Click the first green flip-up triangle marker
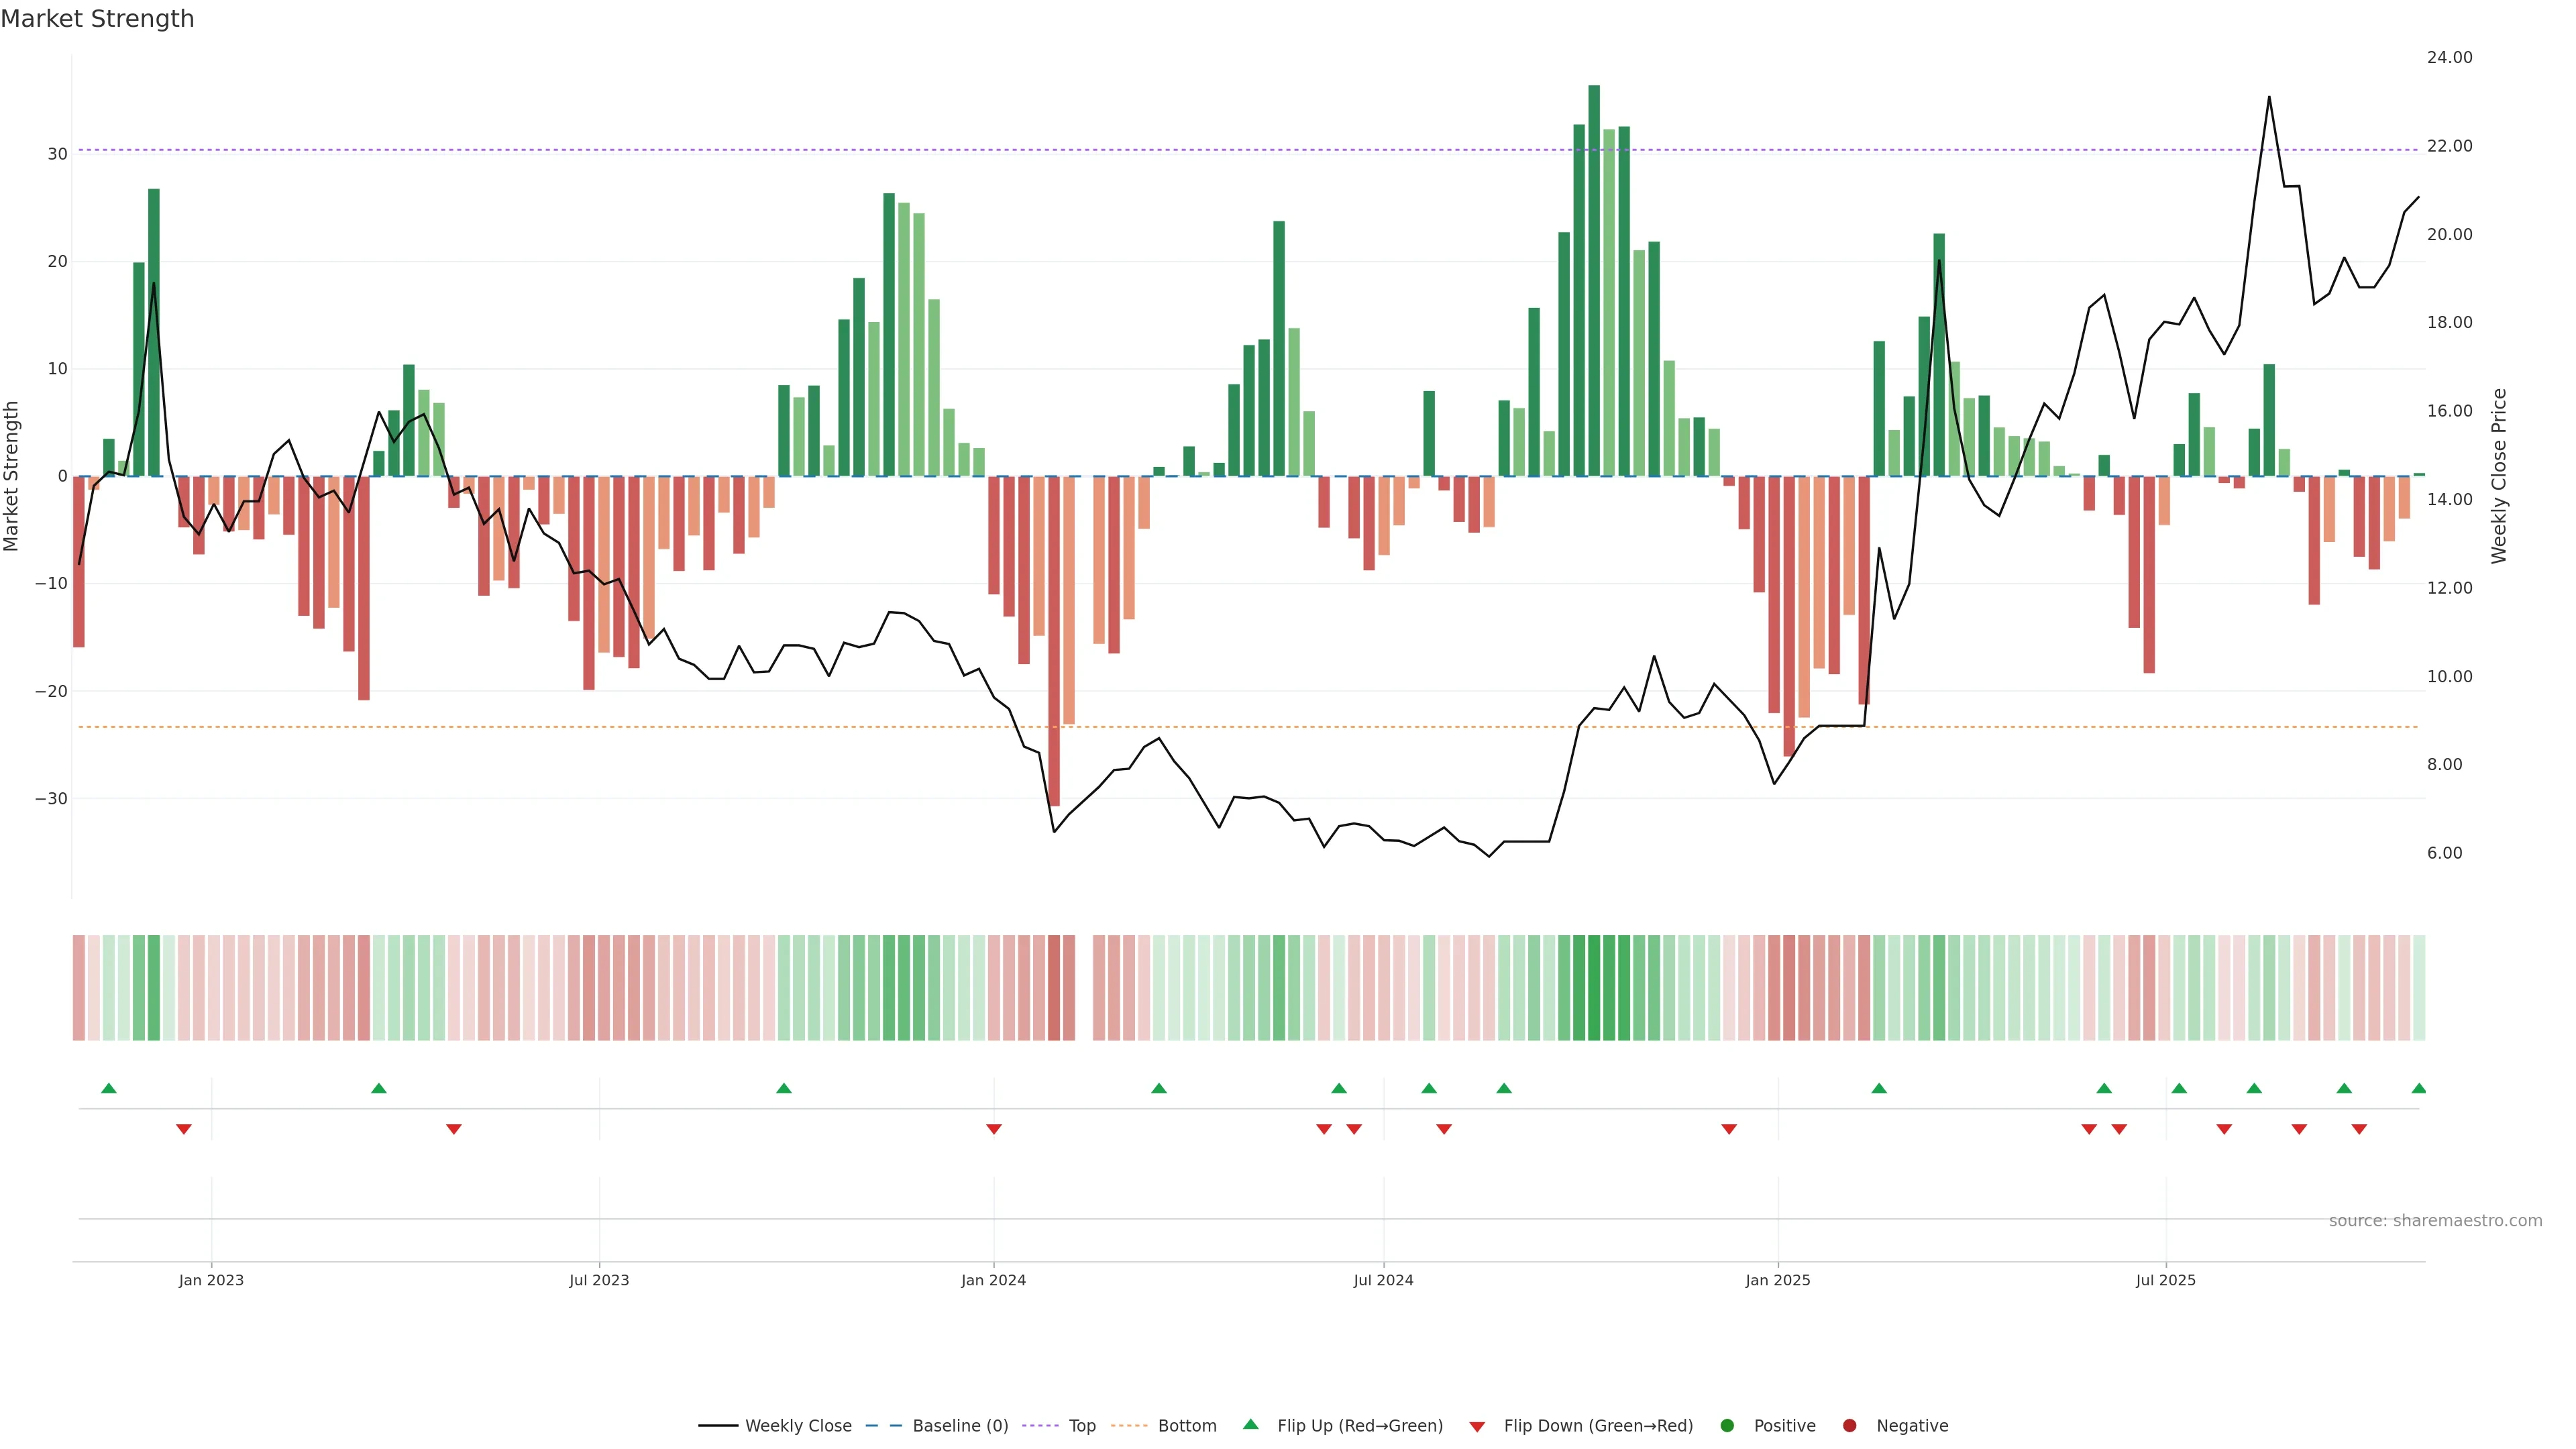This screenshot has width=2576, height=1449. point(109,1088)
